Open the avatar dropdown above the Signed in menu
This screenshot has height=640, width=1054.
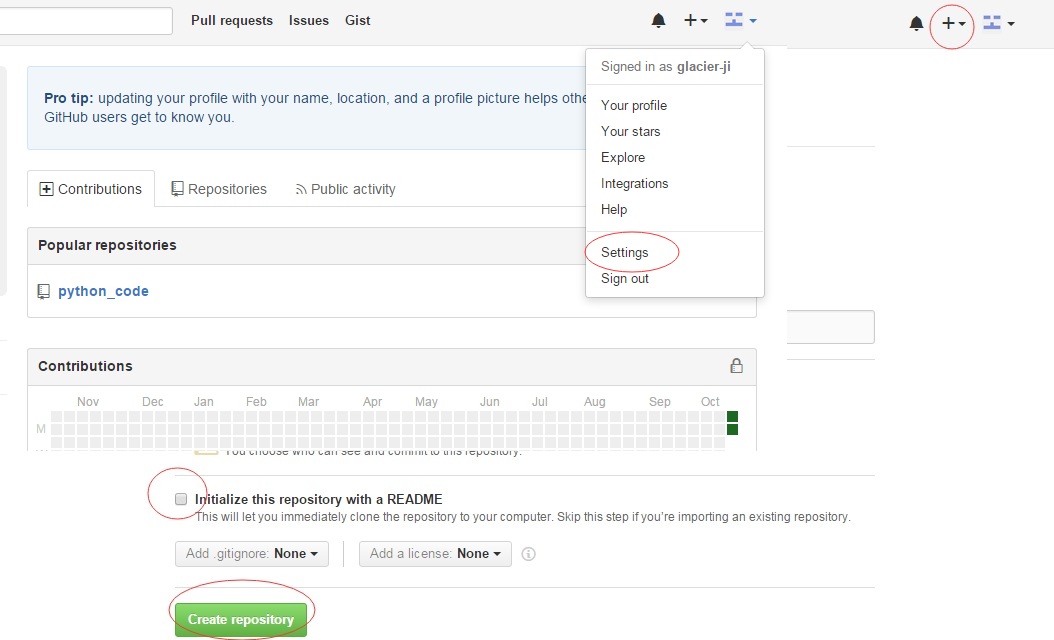pos(740,20)
